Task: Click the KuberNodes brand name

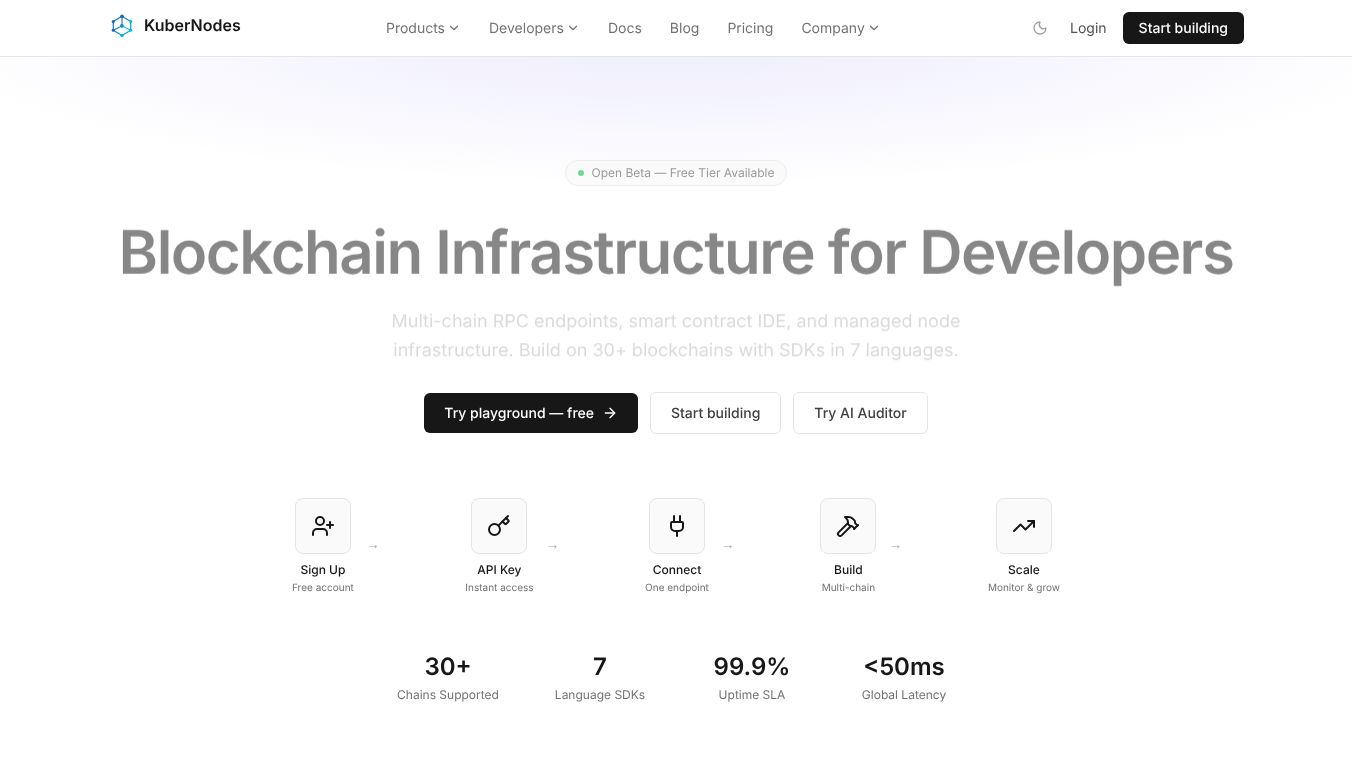Action: (x=192, y=26)
